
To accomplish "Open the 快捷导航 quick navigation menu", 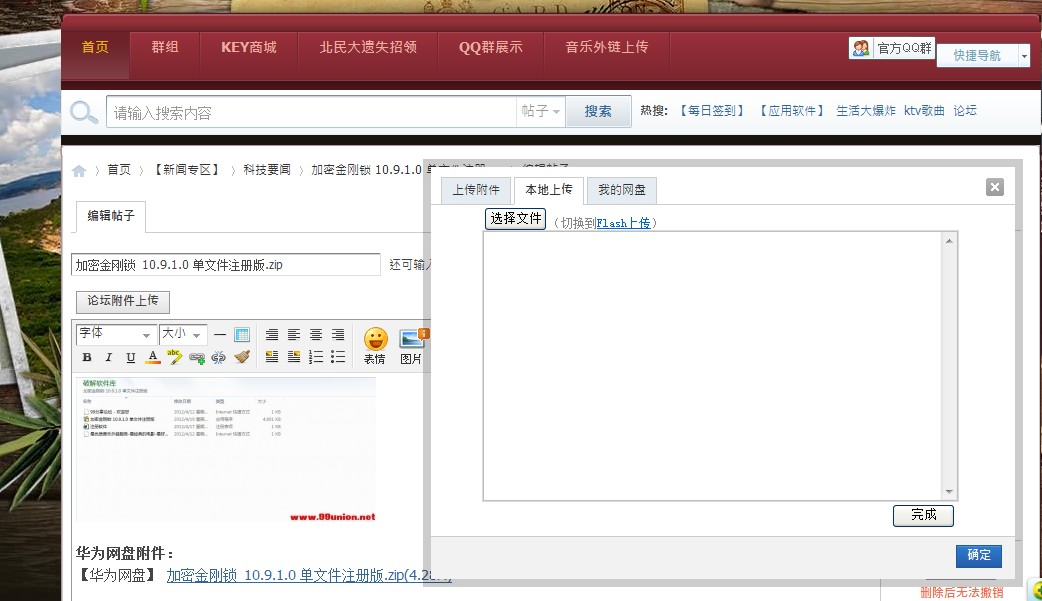I will tap(977, 55).
